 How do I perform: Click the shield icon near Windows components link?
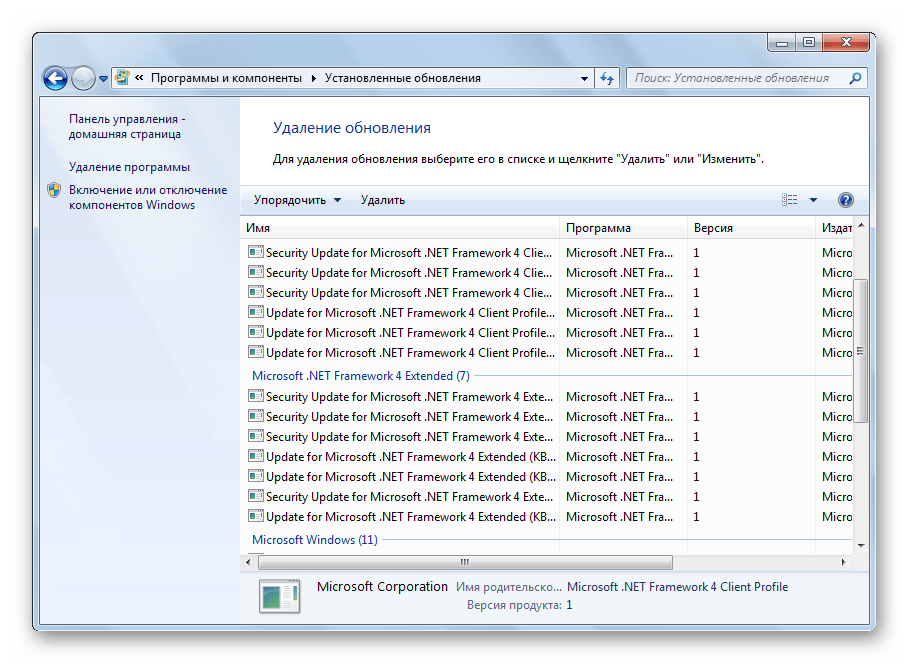pyautogui.click(x=54, y=190)
